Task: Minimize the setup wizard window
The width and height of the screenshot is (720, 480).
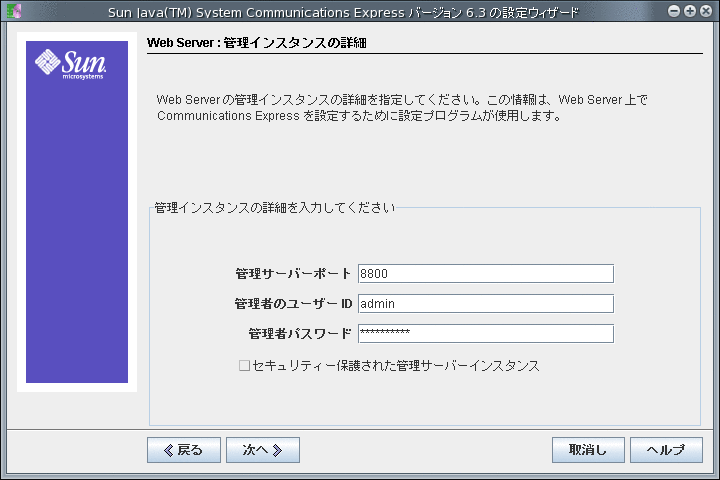Action: [674, 11]
